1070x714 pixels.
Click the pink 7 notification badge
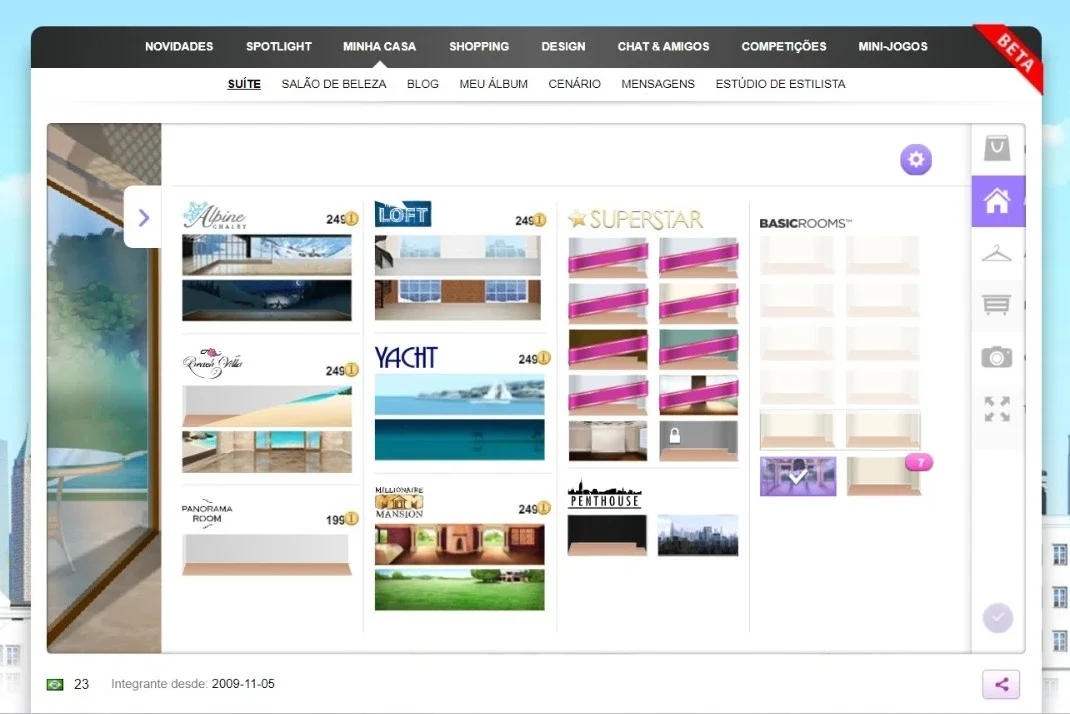(x=919, y=463)
